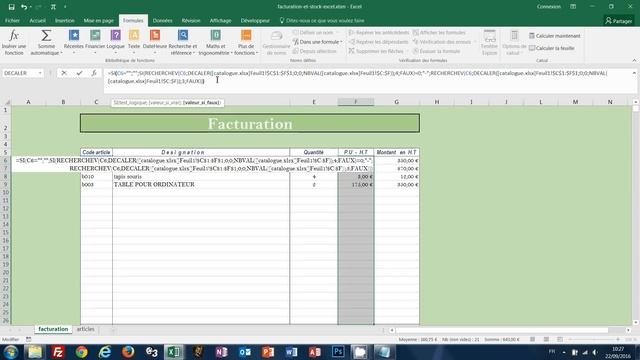Viewport: 640px width, 360px height.
Task: Open the Logique functions icon
Action: point(116,36)
